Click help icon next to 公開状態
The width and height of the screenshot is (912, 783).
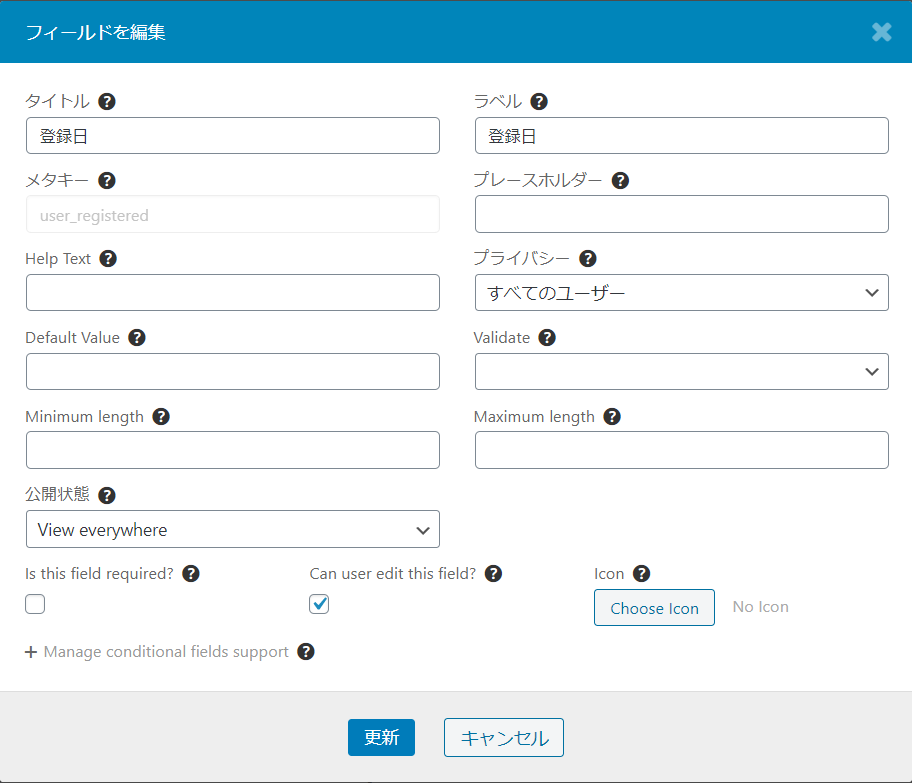(106, 496)
